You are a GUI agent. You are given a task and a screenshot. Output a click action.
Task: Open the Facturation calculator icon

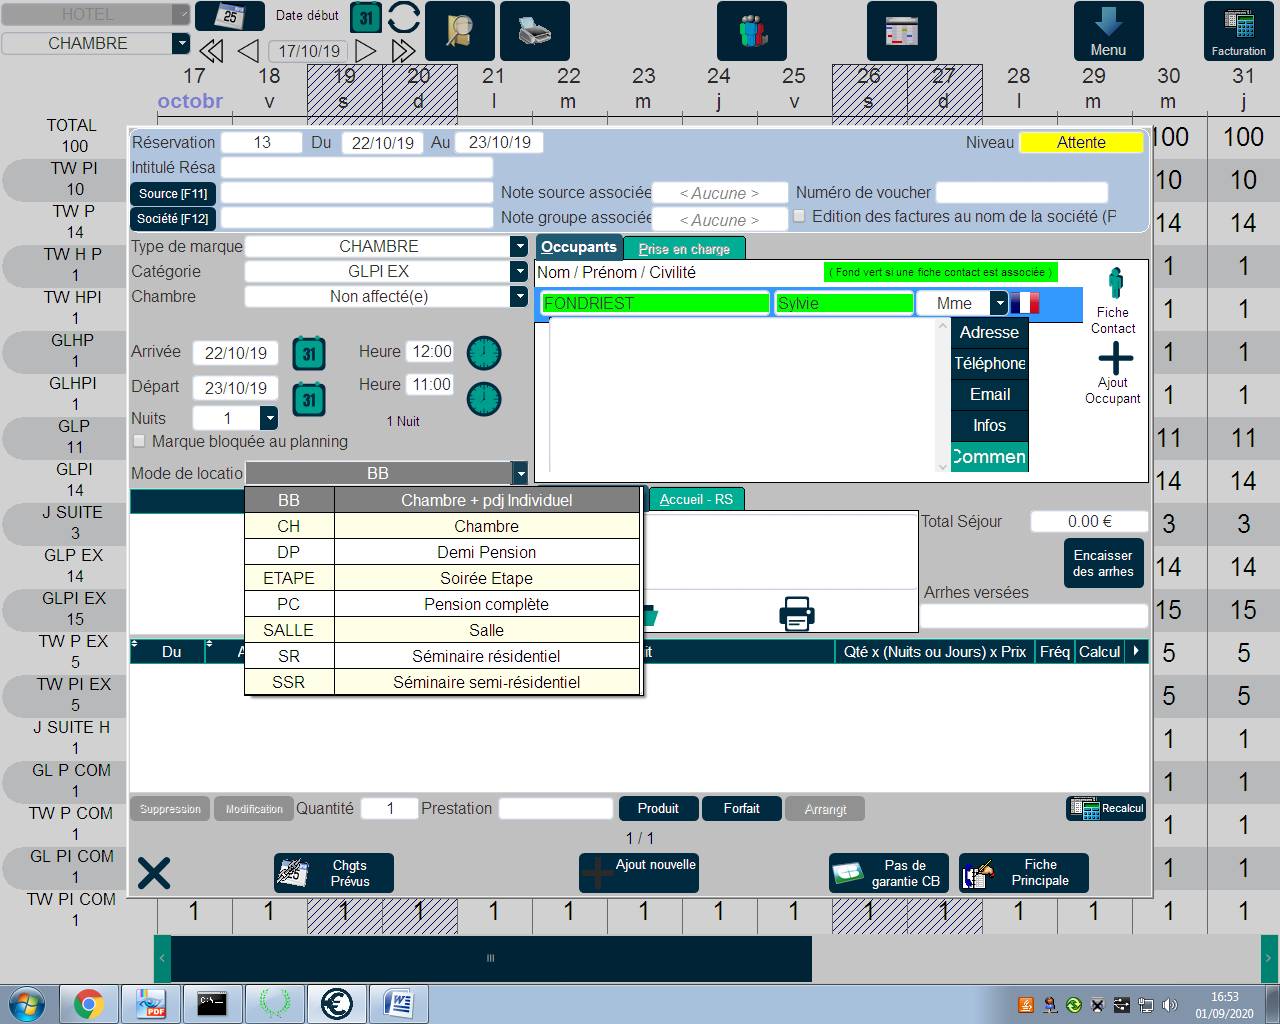pos(1238,31)
